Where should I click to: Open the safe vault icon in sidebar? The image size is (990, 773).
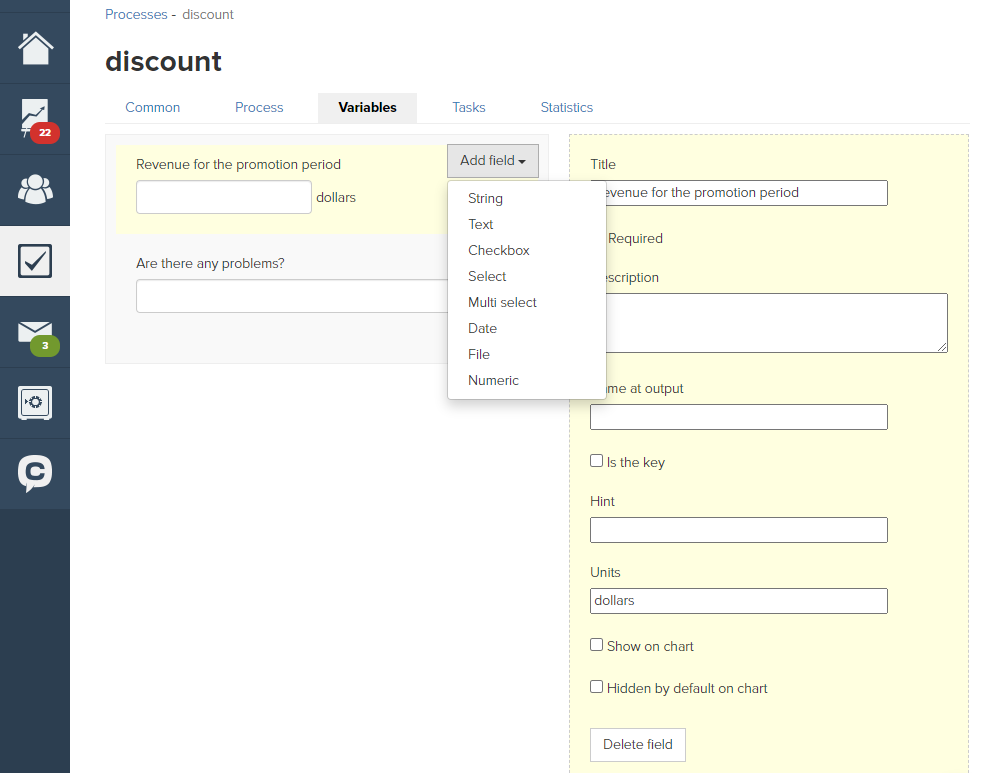(35, 403)
